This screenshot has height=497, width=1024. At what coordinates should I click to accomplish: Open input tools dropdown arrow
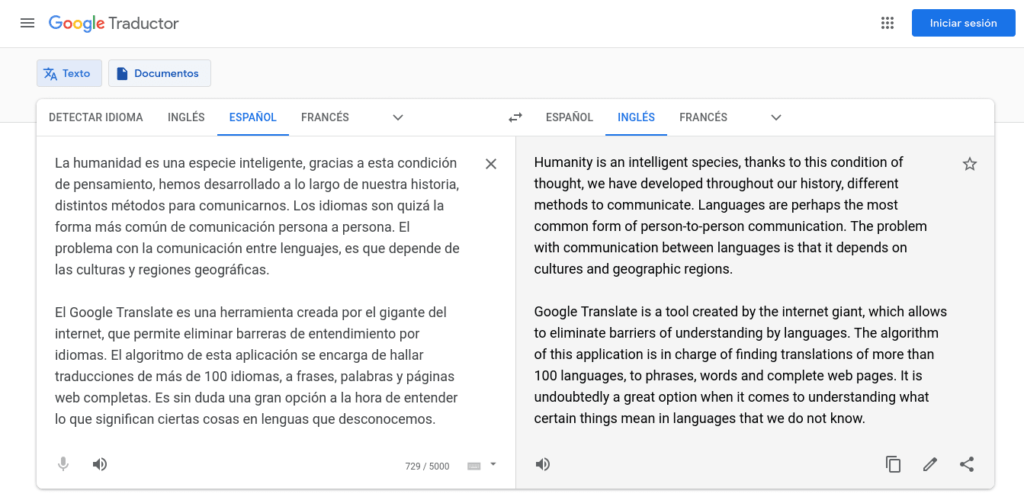(493, 464)
